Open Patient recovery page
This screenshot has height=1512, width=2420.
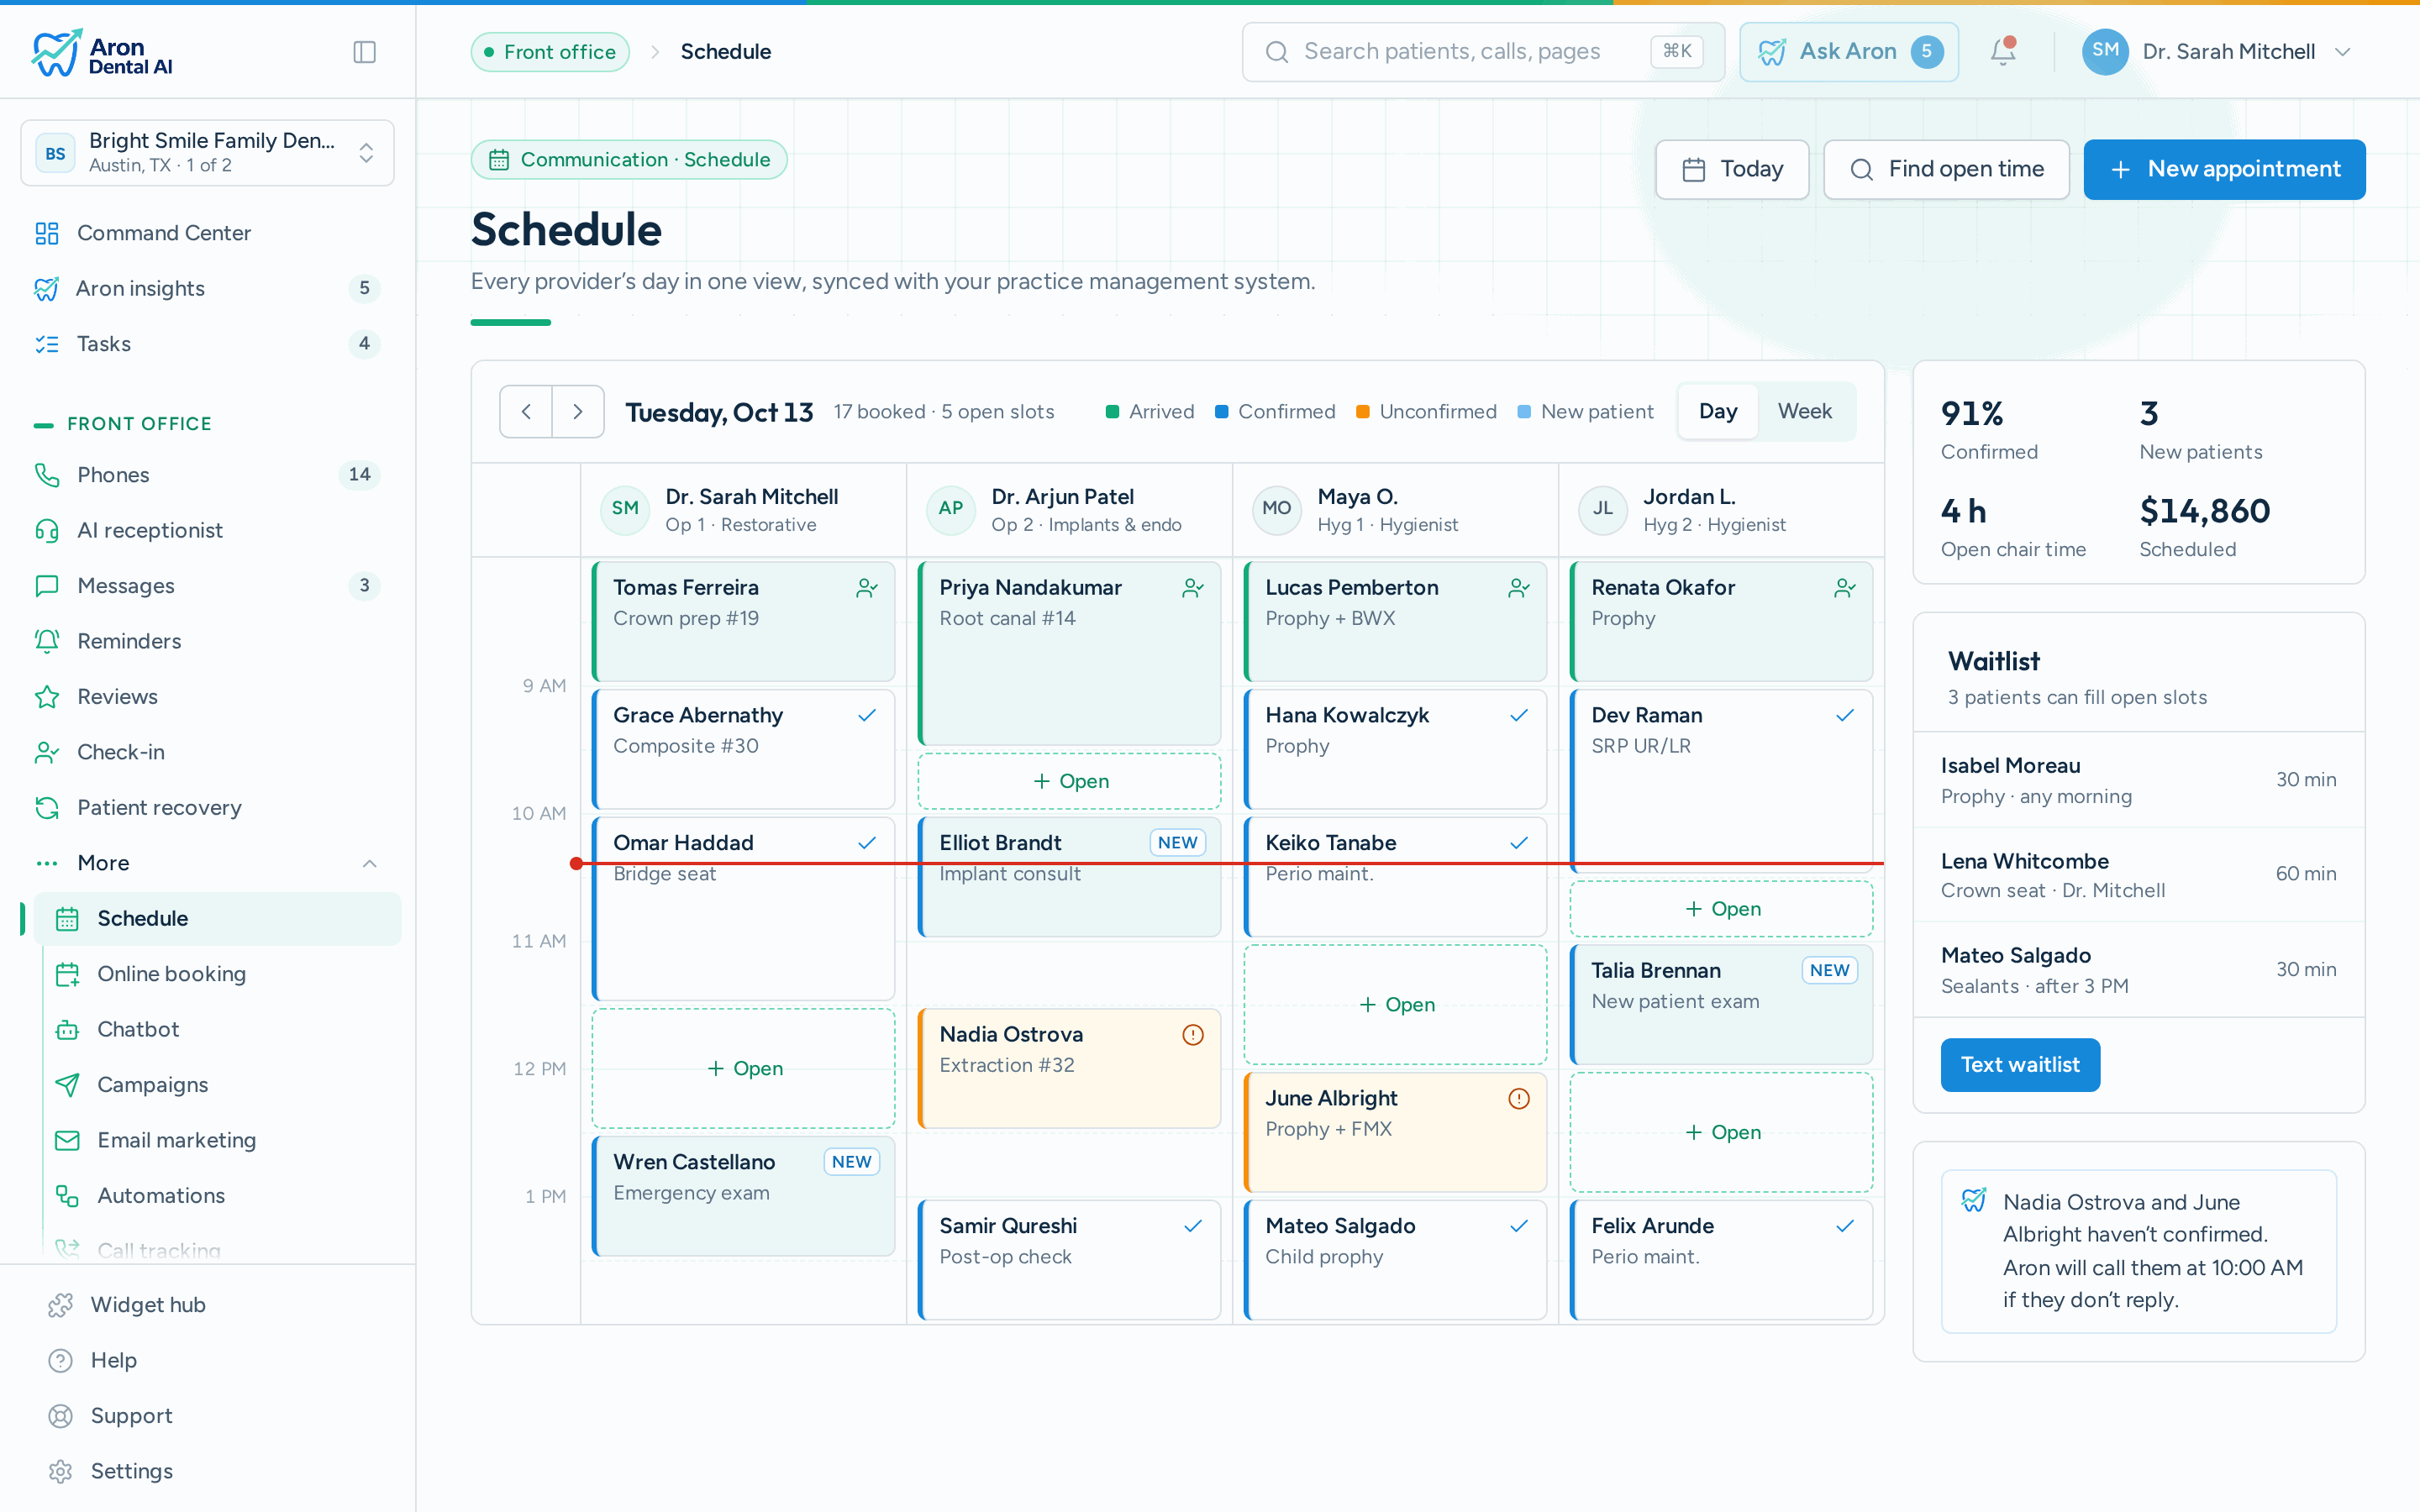208,808
